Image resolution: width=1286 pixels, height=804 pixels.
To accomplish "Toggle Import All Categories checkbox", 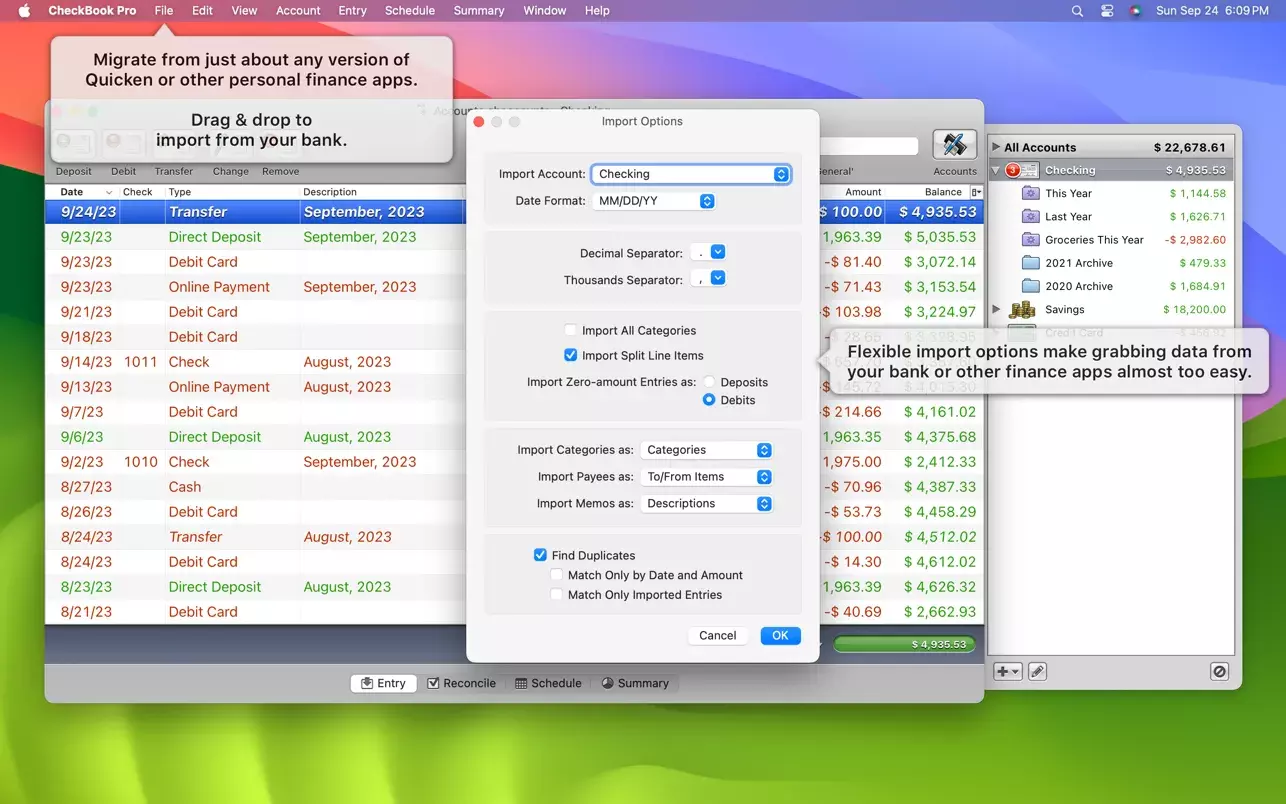I will [x=570, y=330].
